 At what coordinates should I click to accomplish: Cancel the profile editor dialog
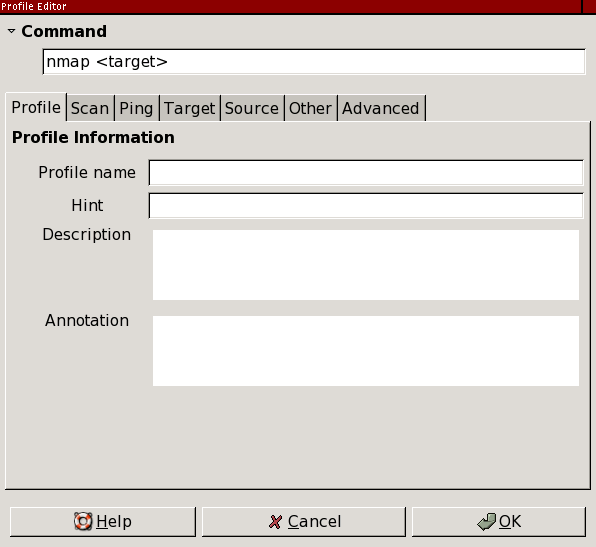(304, 522)
